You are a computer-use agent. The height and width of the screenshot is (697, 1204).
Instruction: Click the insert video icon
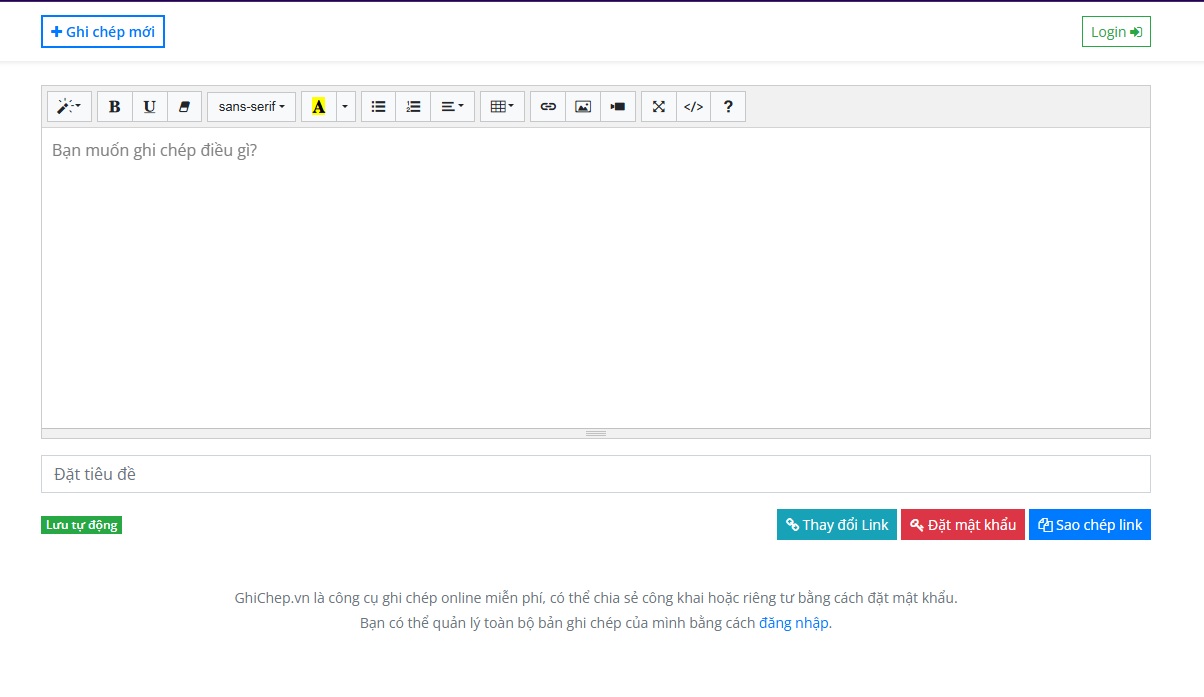[618, 107]
